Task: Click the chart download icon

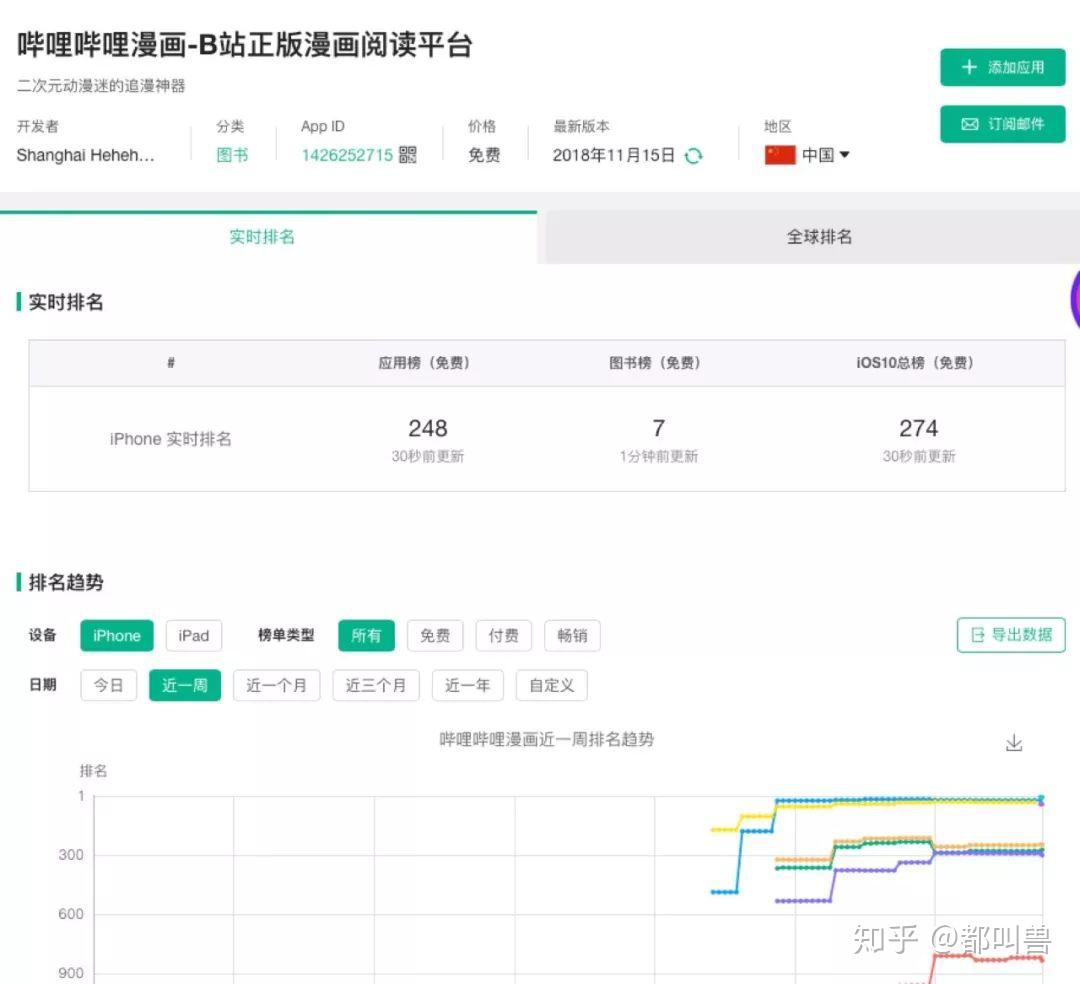Action: 1014,743
